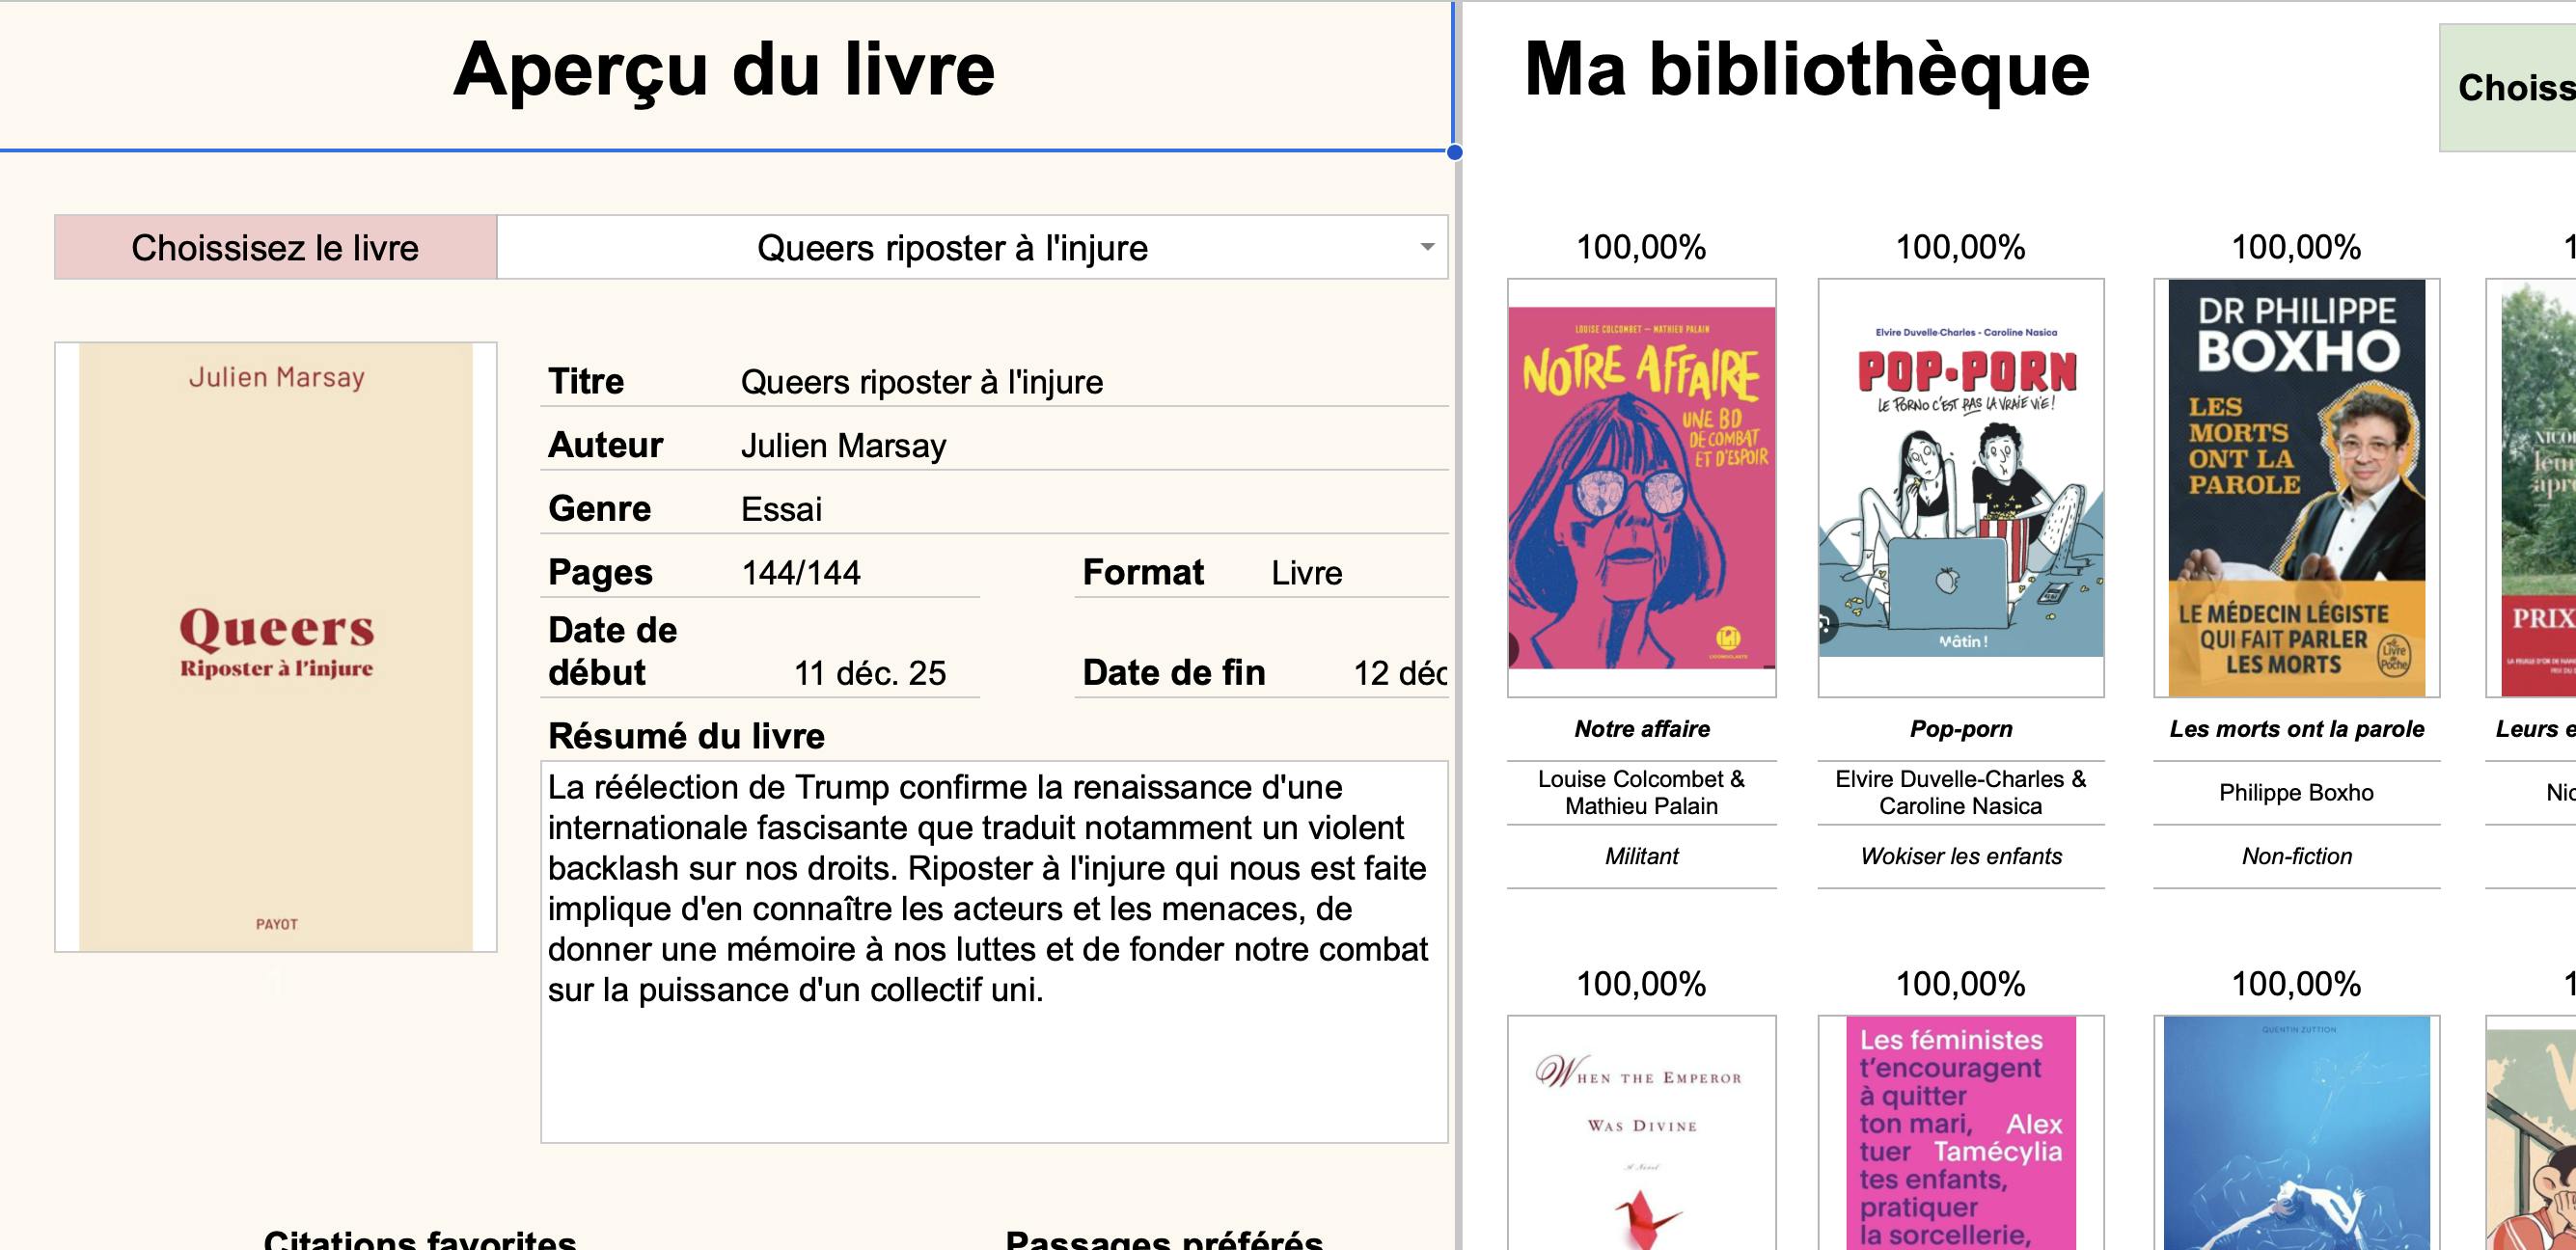Click the Auteur value Julien Marsay
2576x1250 pixels.
[844, 446]
